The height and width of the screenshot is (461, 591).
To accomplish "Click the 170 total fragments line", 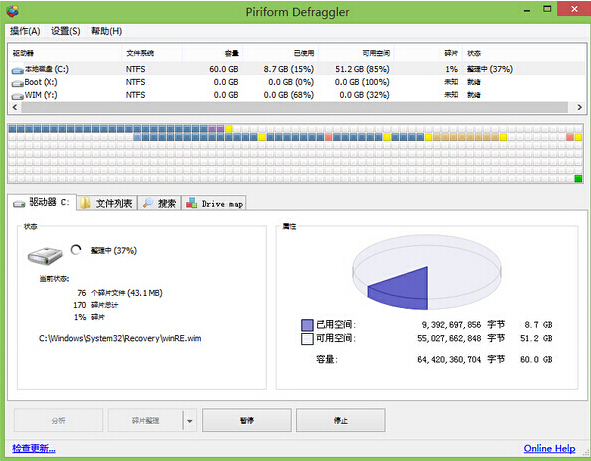I will pos(96,305).
